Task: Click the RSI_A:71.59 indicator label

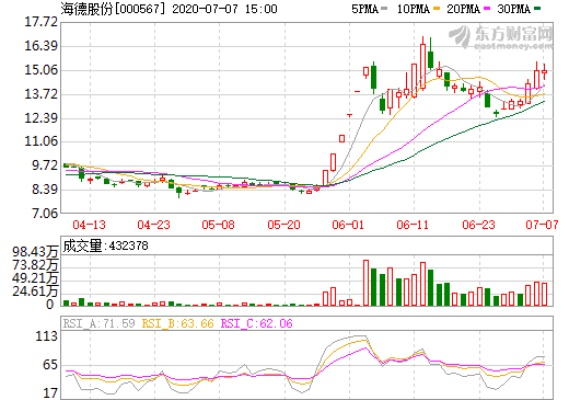Action: [99, 323]
